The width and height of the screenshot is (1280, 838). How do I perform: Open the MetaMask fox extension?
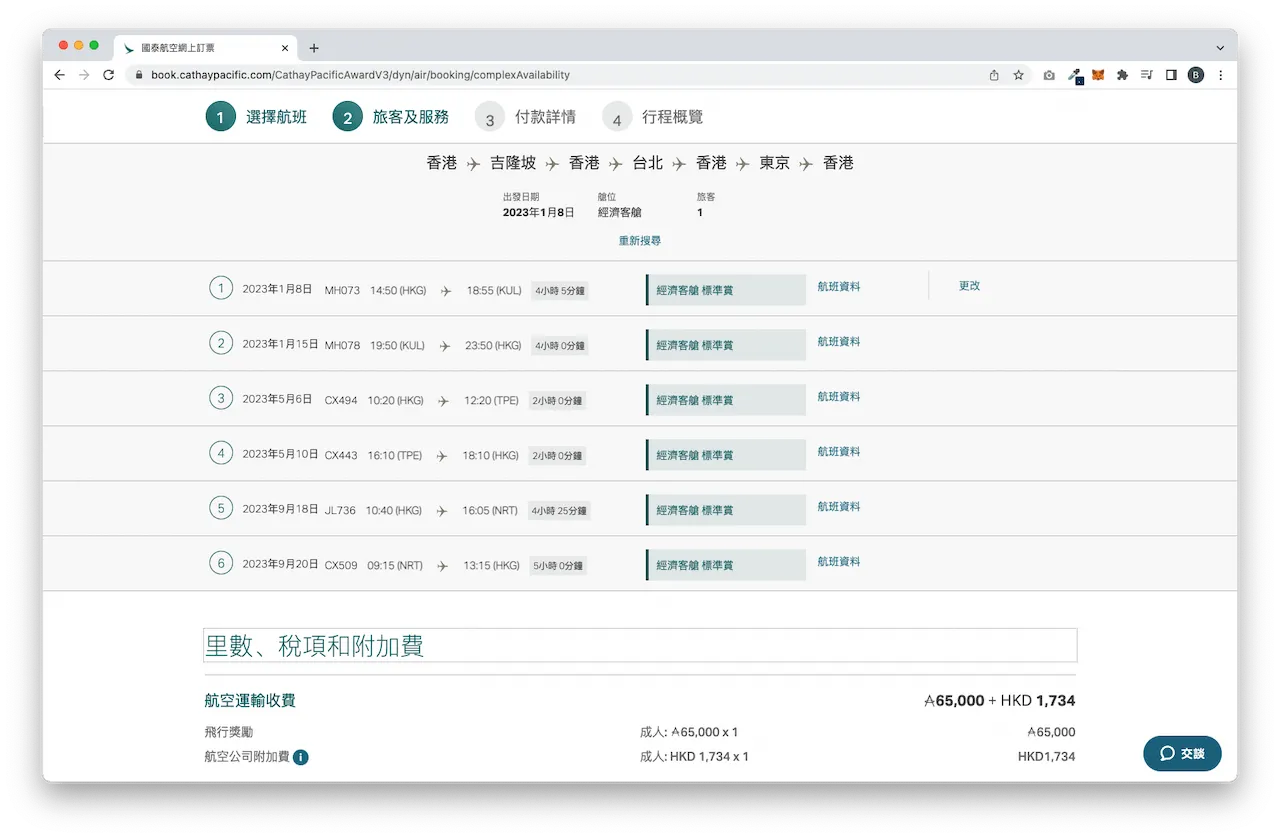(1098, 75)
